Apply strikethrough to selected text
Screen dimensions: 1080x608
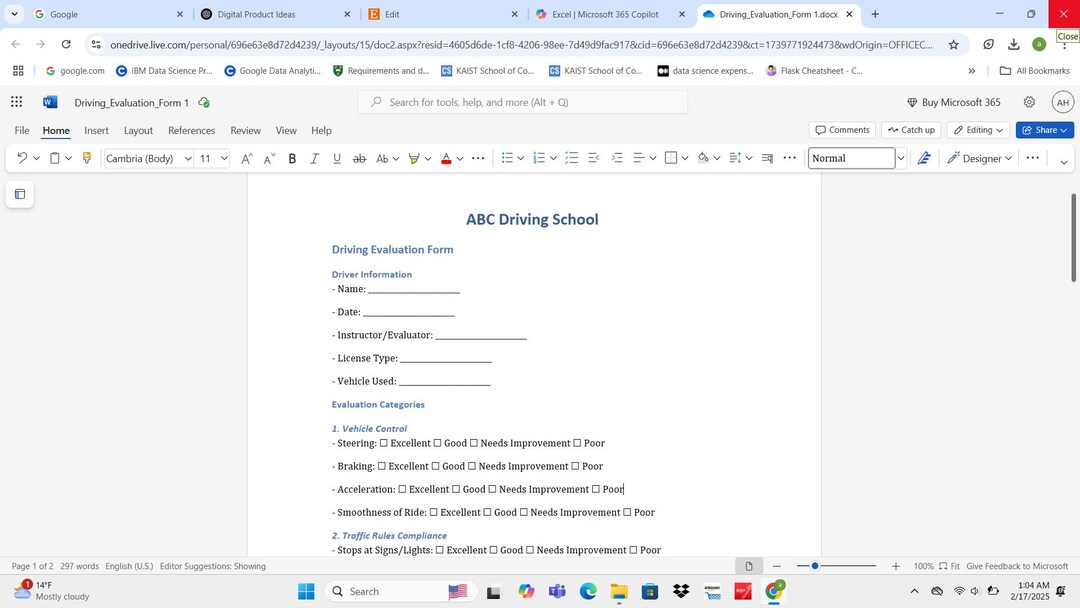coord(360,158)
